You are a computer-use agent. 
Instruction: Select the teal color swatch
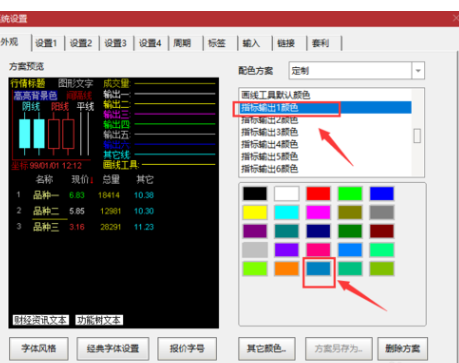click(x=287, y=231)
